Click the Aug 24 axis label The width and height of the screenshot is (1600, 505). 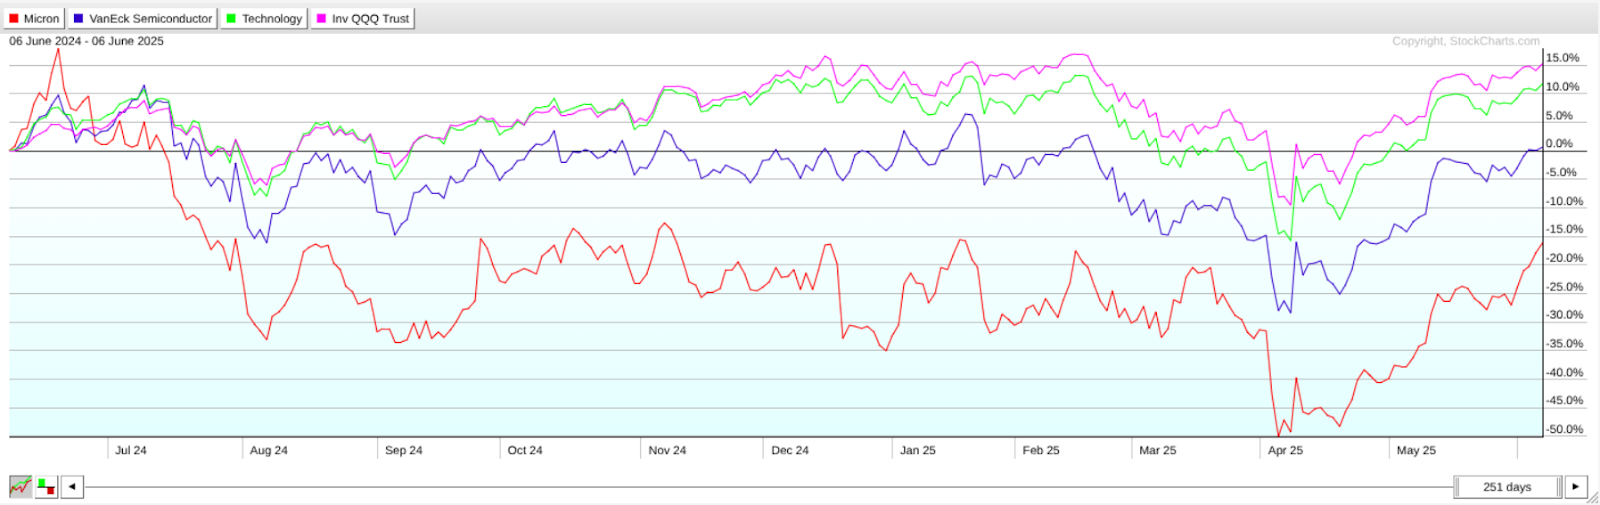(x=269, y=450)
